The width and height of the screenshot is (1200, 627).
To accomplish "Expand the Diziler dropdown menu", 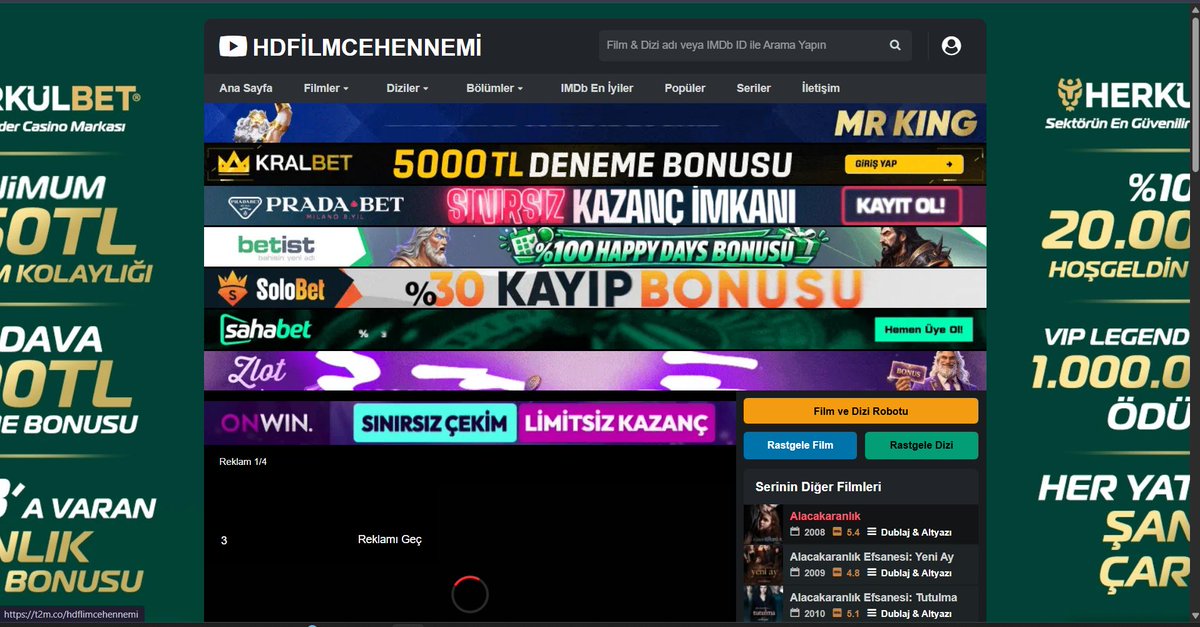I will tap(407, 88).
